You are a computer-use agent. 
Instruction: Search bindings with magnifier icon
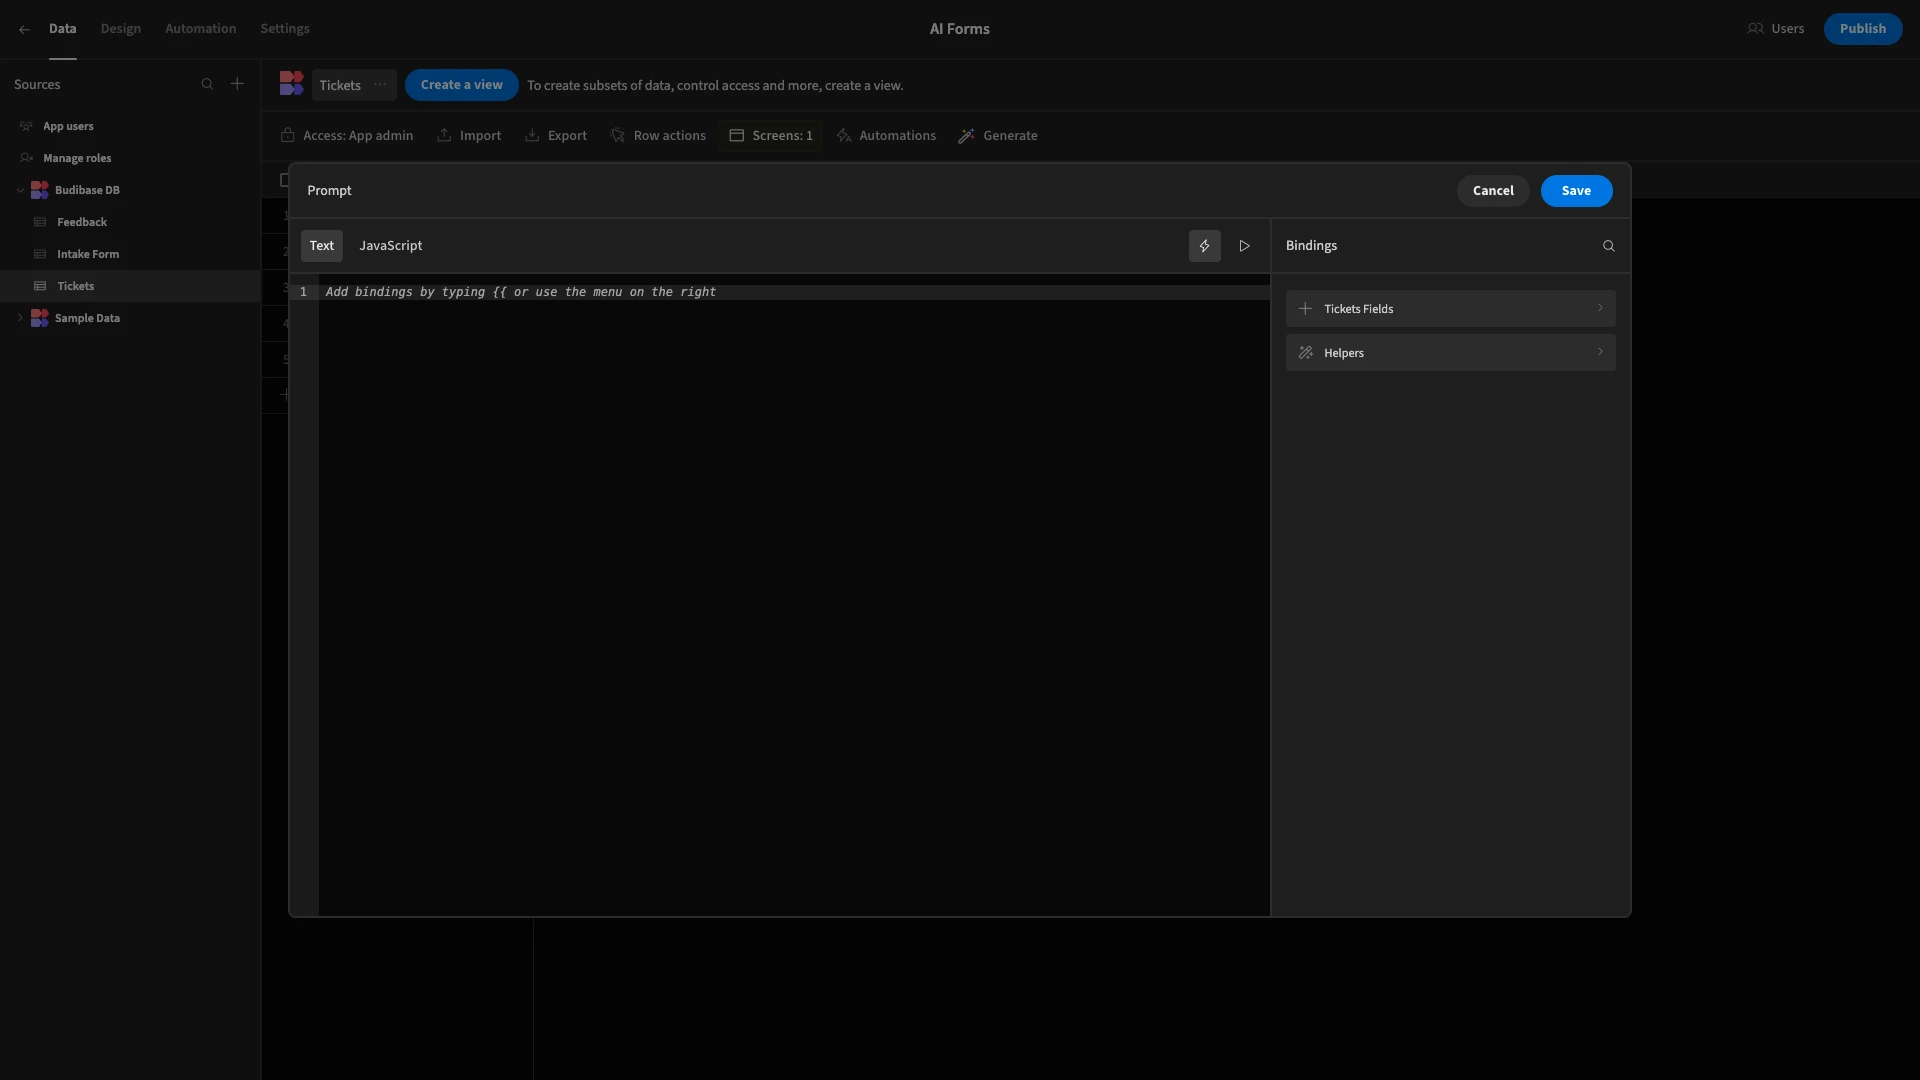pyautogui.click(x=1609, y=246)
